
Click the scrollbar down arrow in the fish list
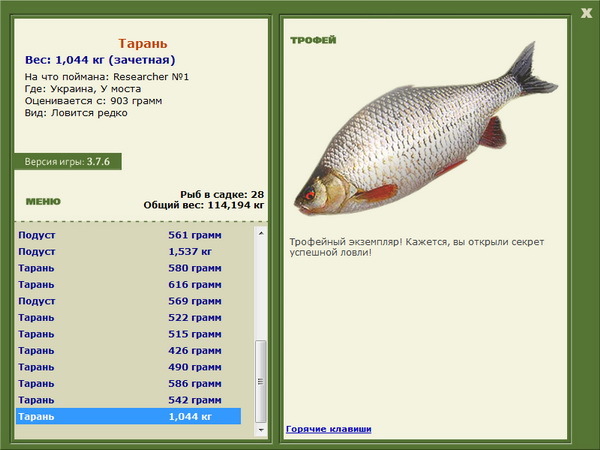(x=262, y=430)
